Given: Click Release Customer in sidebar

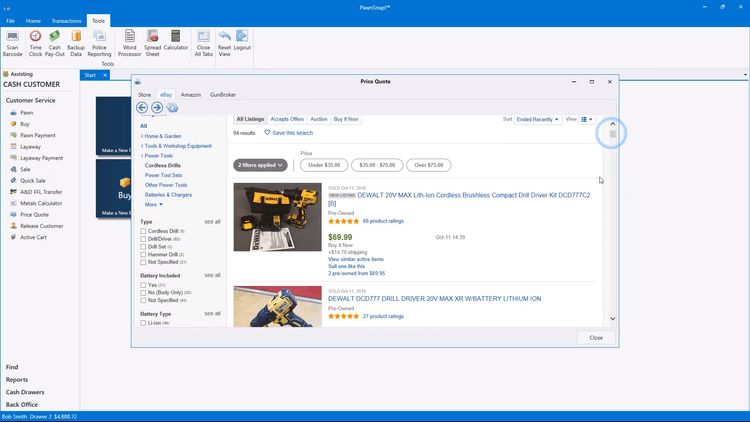Looking at the screenshot, I should [x=42, y=226].
